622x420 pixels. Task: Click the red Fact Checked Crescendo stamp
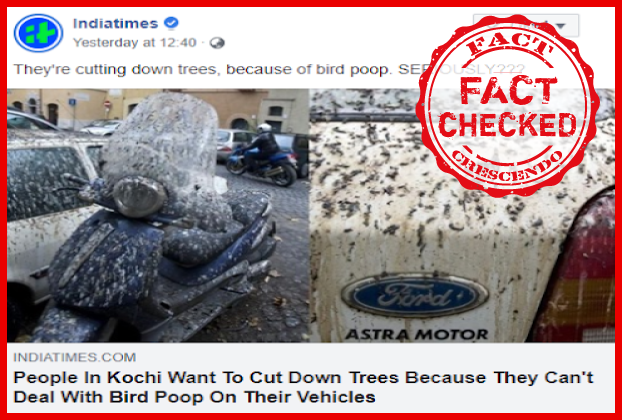507,105
